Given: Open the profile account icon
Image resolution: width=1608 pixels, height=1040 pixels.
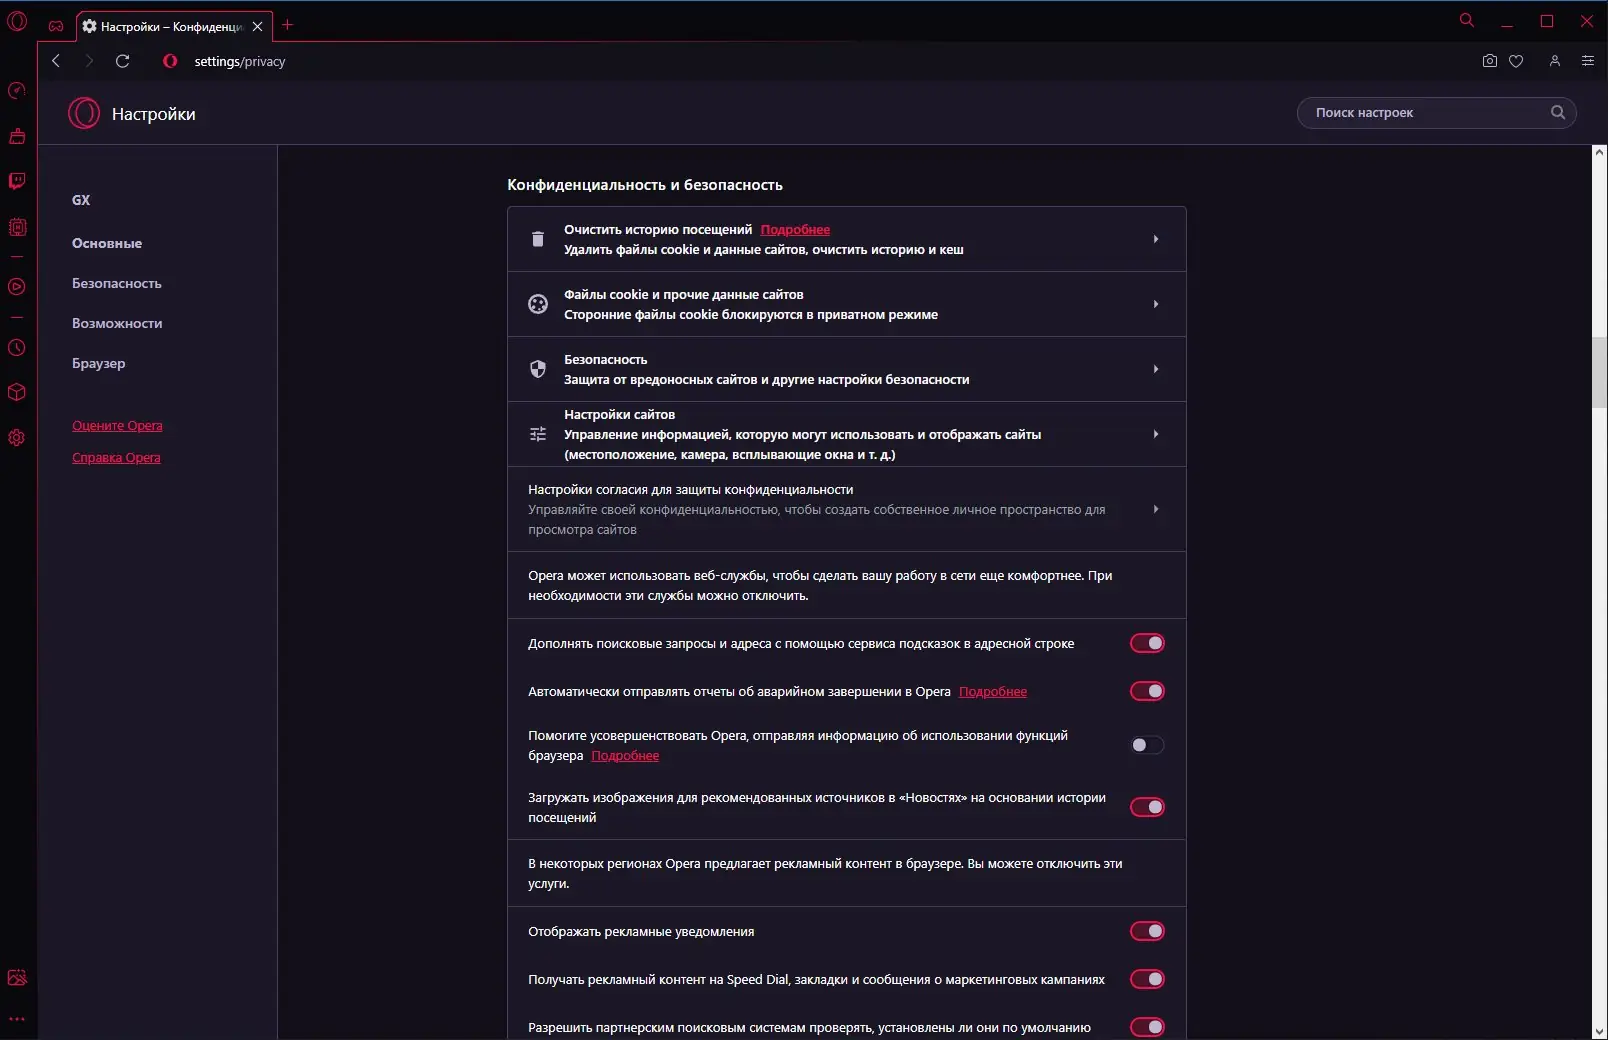Looking at the screenshot, I should click(x=1555, y=61).
